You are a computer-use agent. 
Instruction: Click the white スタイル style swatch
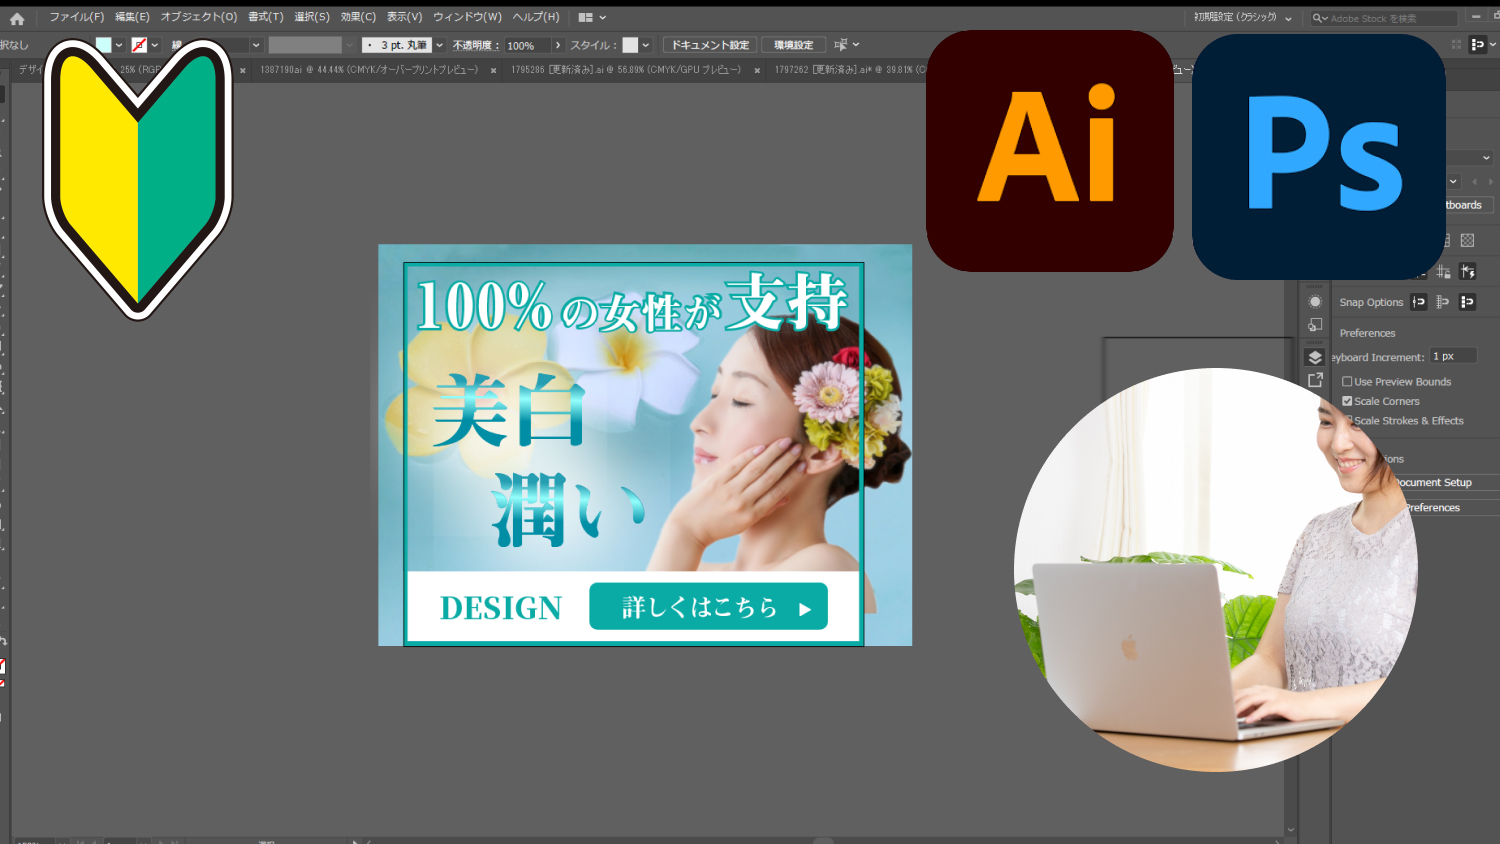pyautogui.click(x=630, y=45)
